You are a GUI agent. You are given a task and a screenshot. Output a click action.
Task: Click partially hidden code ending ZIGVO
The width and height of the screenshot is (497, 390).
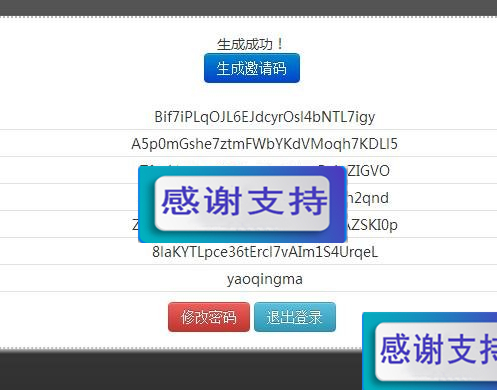point(368,171)
